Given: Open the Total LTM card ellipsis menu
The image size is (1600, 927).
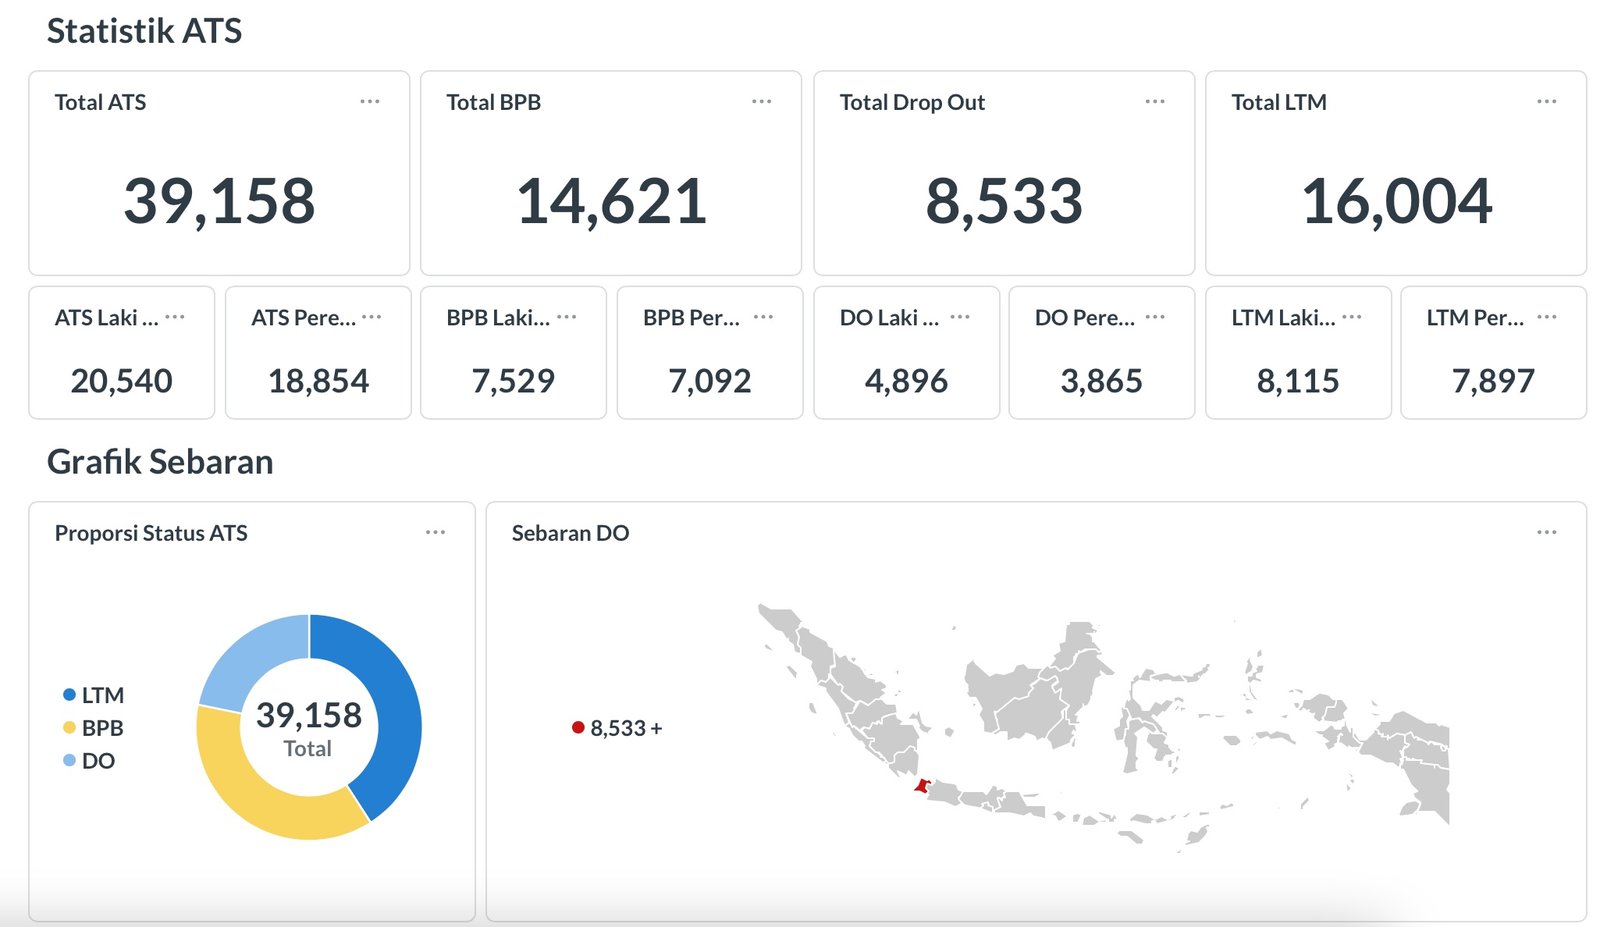Looking at the screenshot, I should 1547,101.
